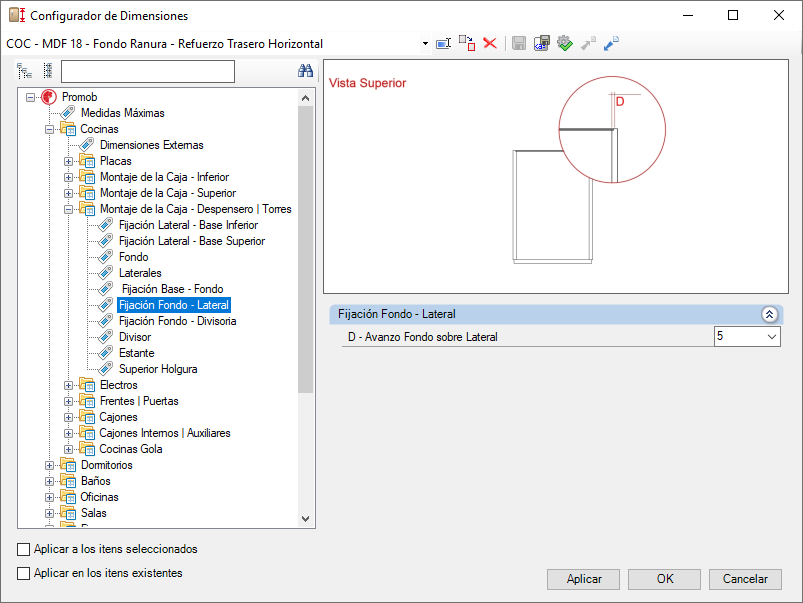The image size is (803, 603).
Task: Click the D - Avanzo Fondo sobre Lateral label
Action: pos(422,337)
